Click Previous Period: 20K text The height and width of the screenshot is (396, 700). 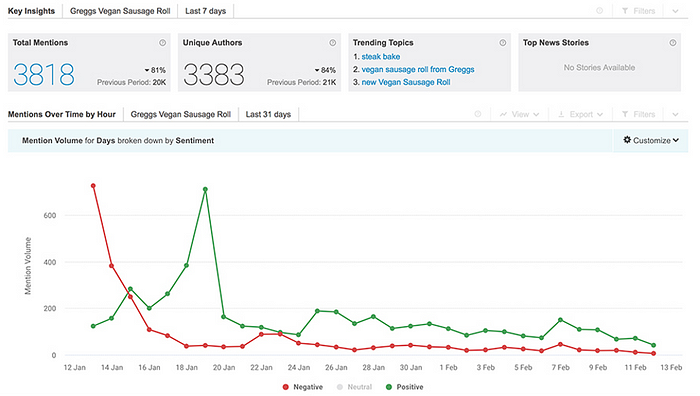(132, 82)
